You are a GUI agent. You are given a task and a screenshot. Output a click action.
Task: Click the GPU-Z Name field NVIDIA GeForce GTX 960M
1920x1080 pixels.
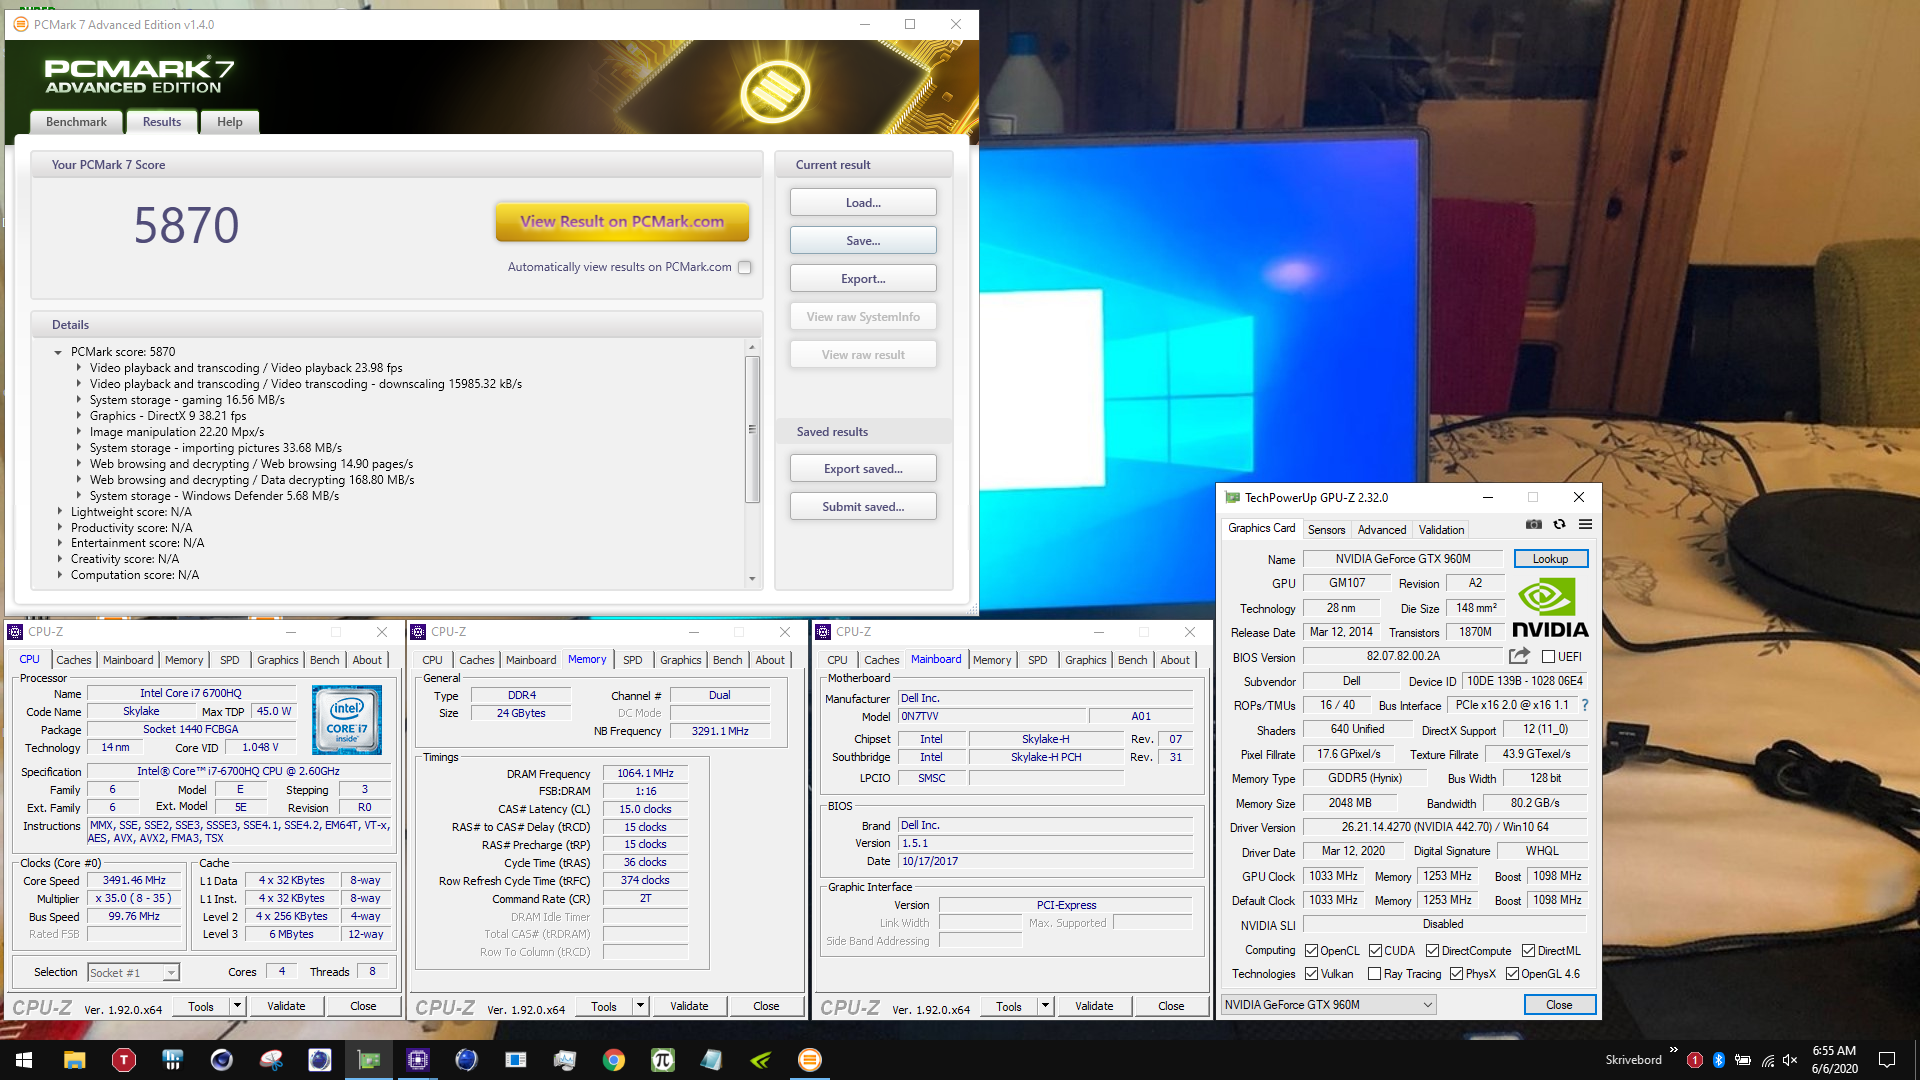[x=1403, y=559]
